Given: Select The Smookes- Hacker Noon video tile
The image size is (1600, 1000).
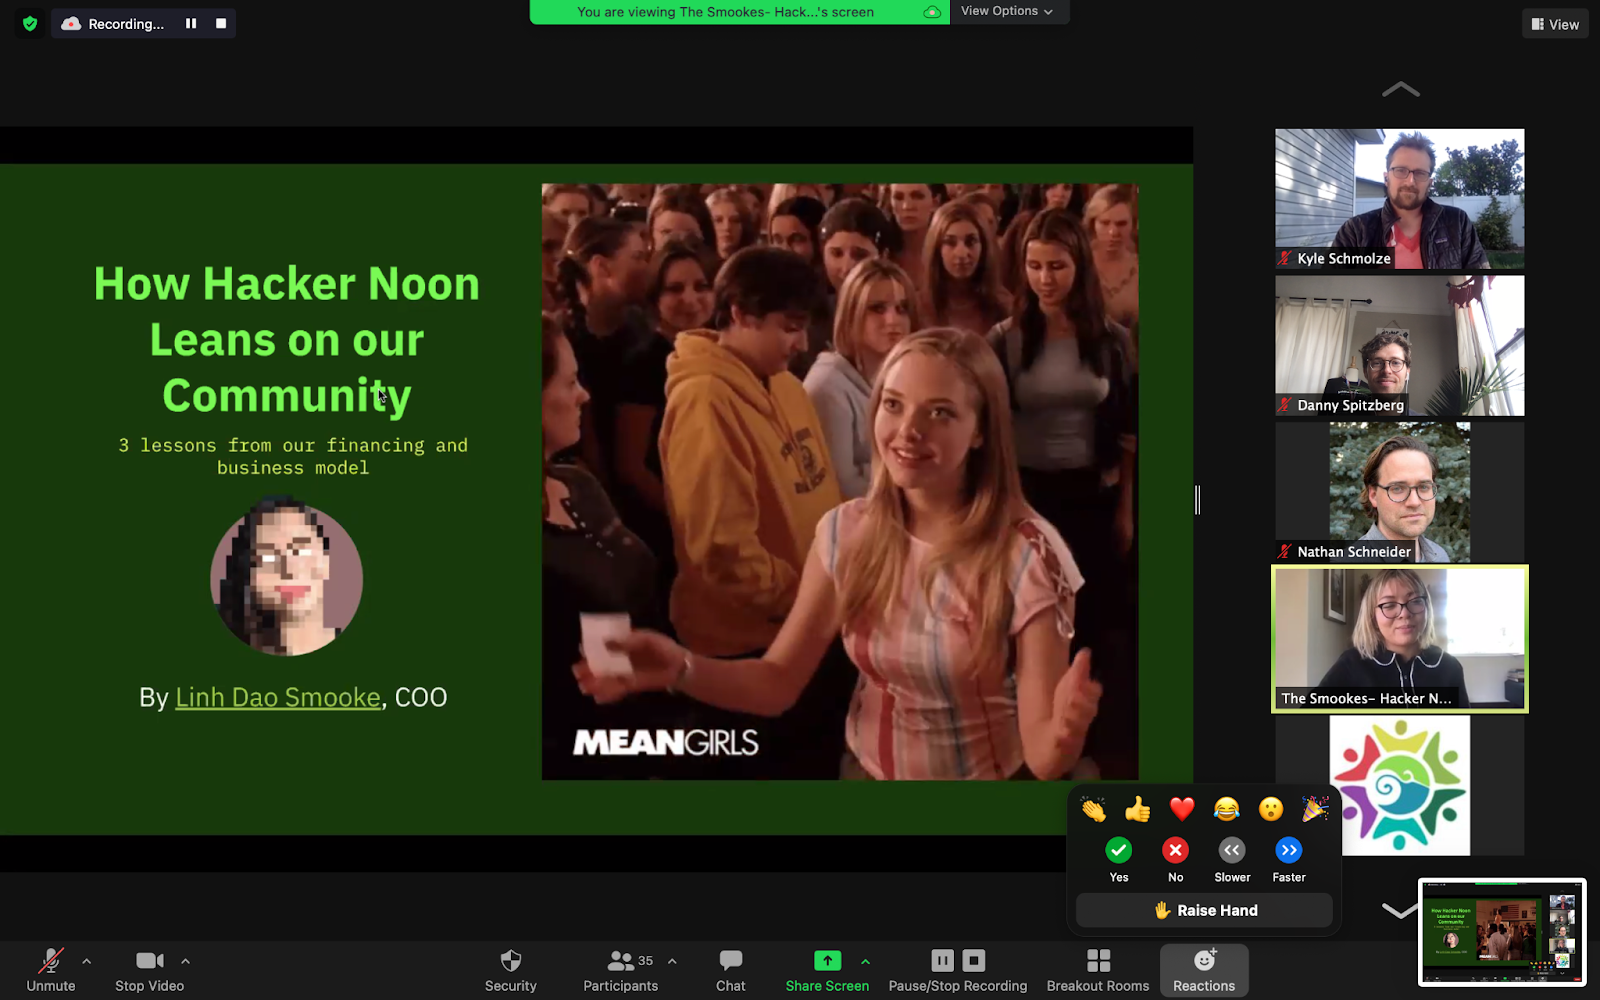Looking at the screenshot, I should [1399, 639].
